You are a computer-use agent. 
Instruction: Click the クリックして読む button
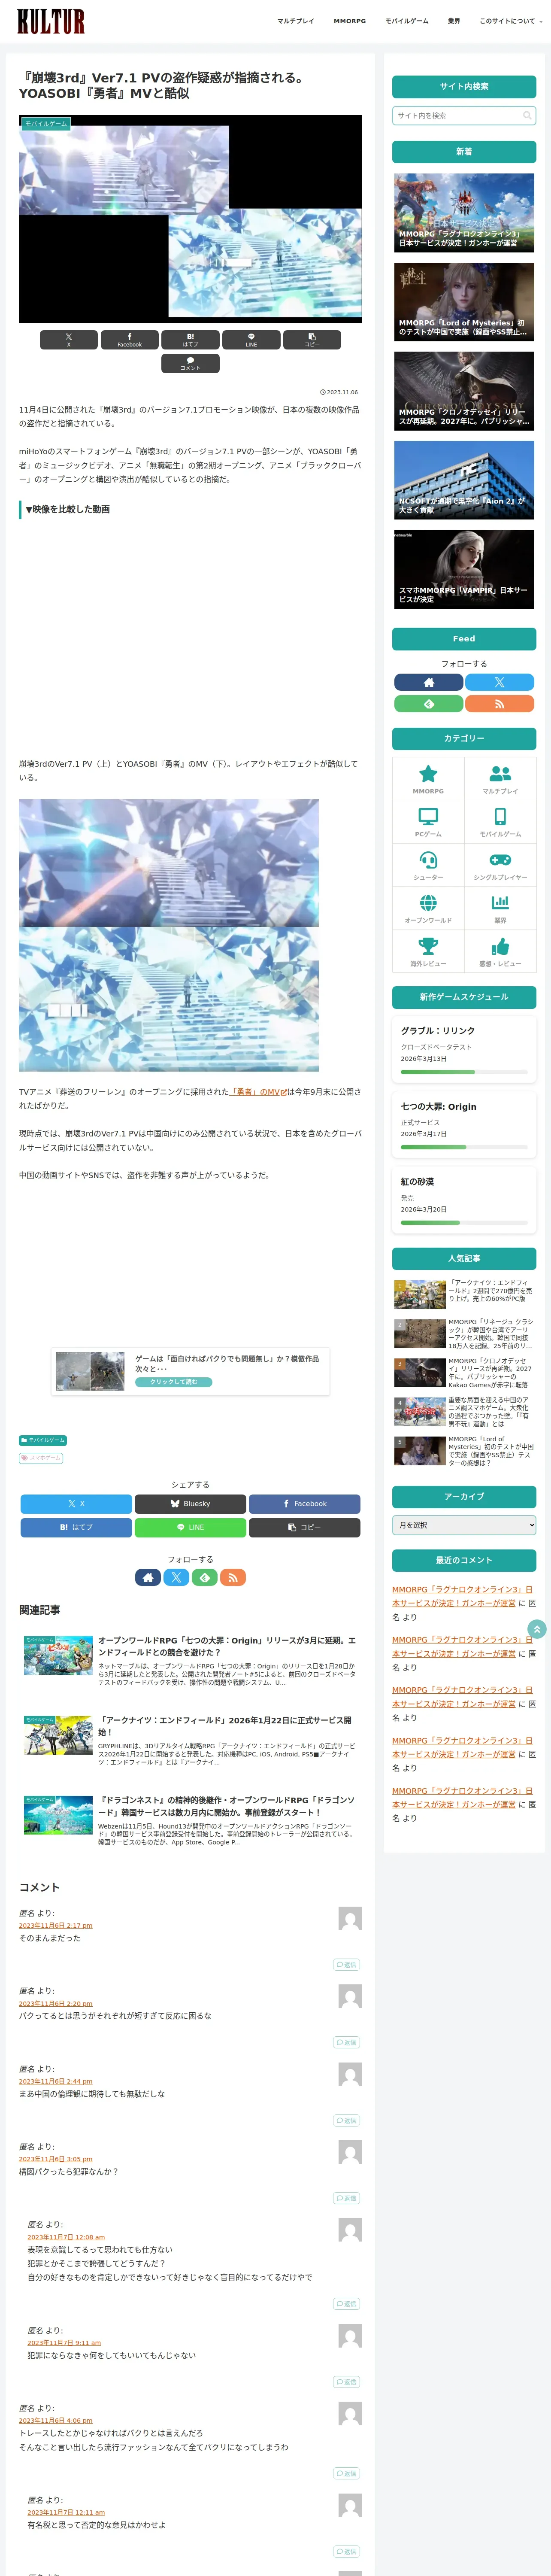(174, 1382)
